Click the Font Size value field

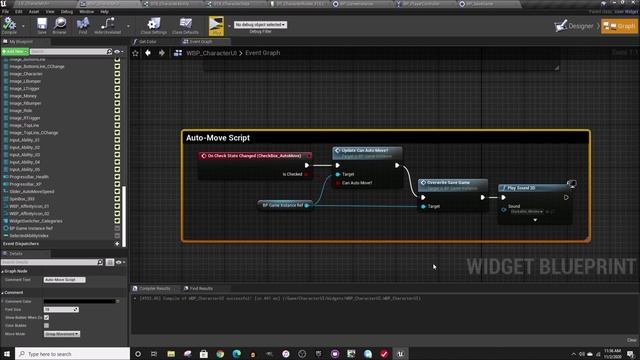pos(61,309)
